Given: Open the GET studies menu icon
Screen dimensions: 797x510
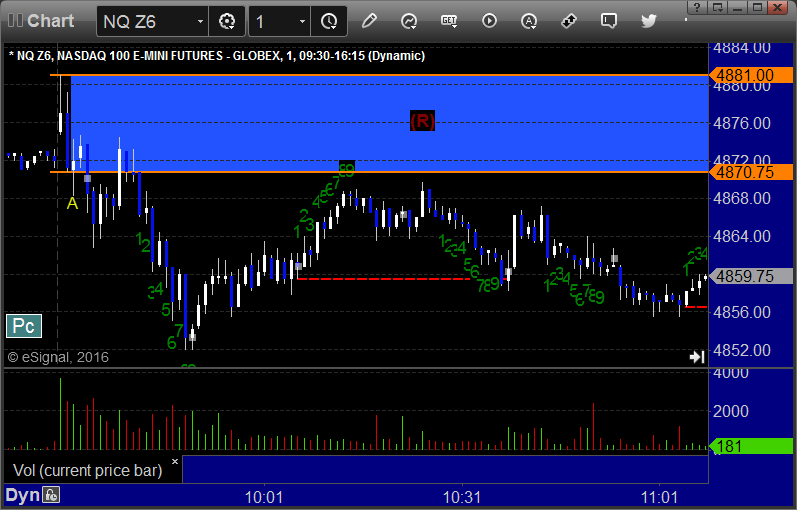Looking at the screenshot, I should click(449, 21).
